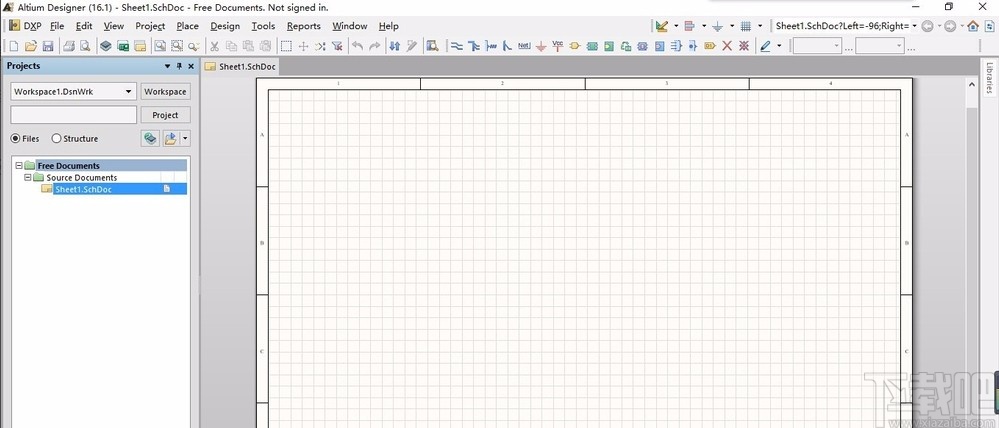Undo the last action
The height and width of the screenshot is (428, 999).
[x=357, y=46]
